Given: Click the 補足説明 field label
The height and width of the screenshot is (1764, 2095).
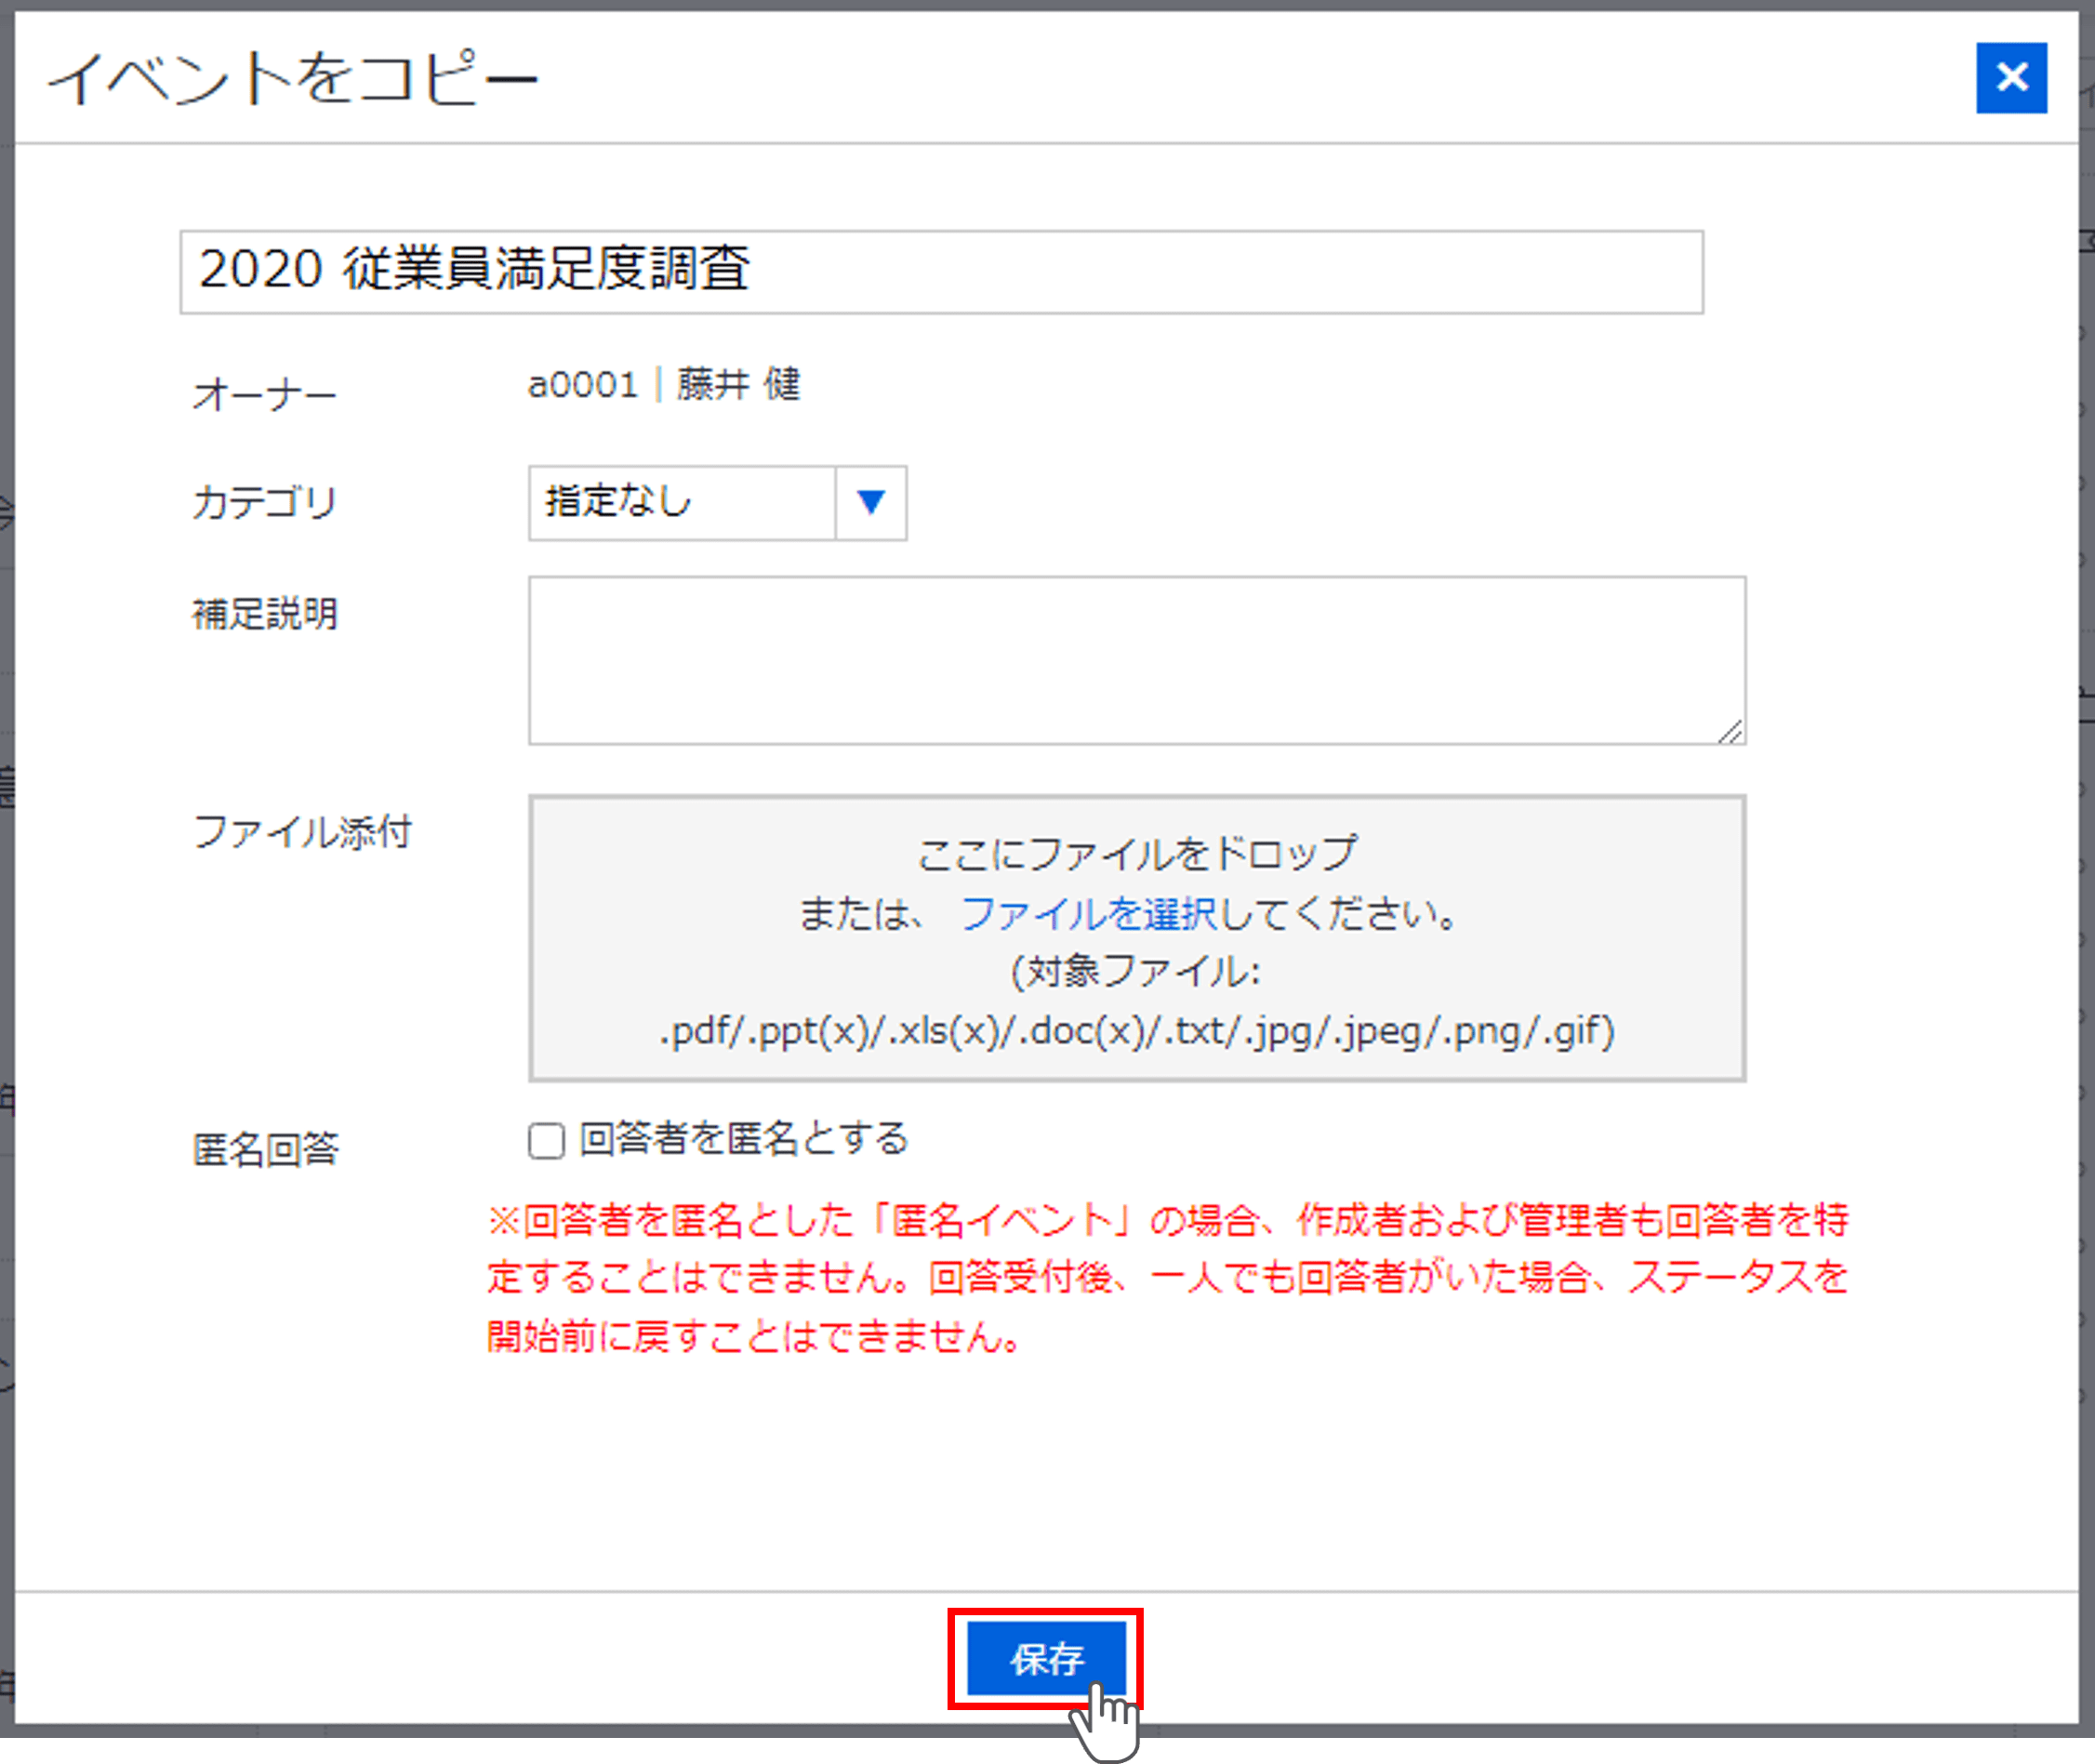Looking at the screenshot, I should (x=264, y=613).
